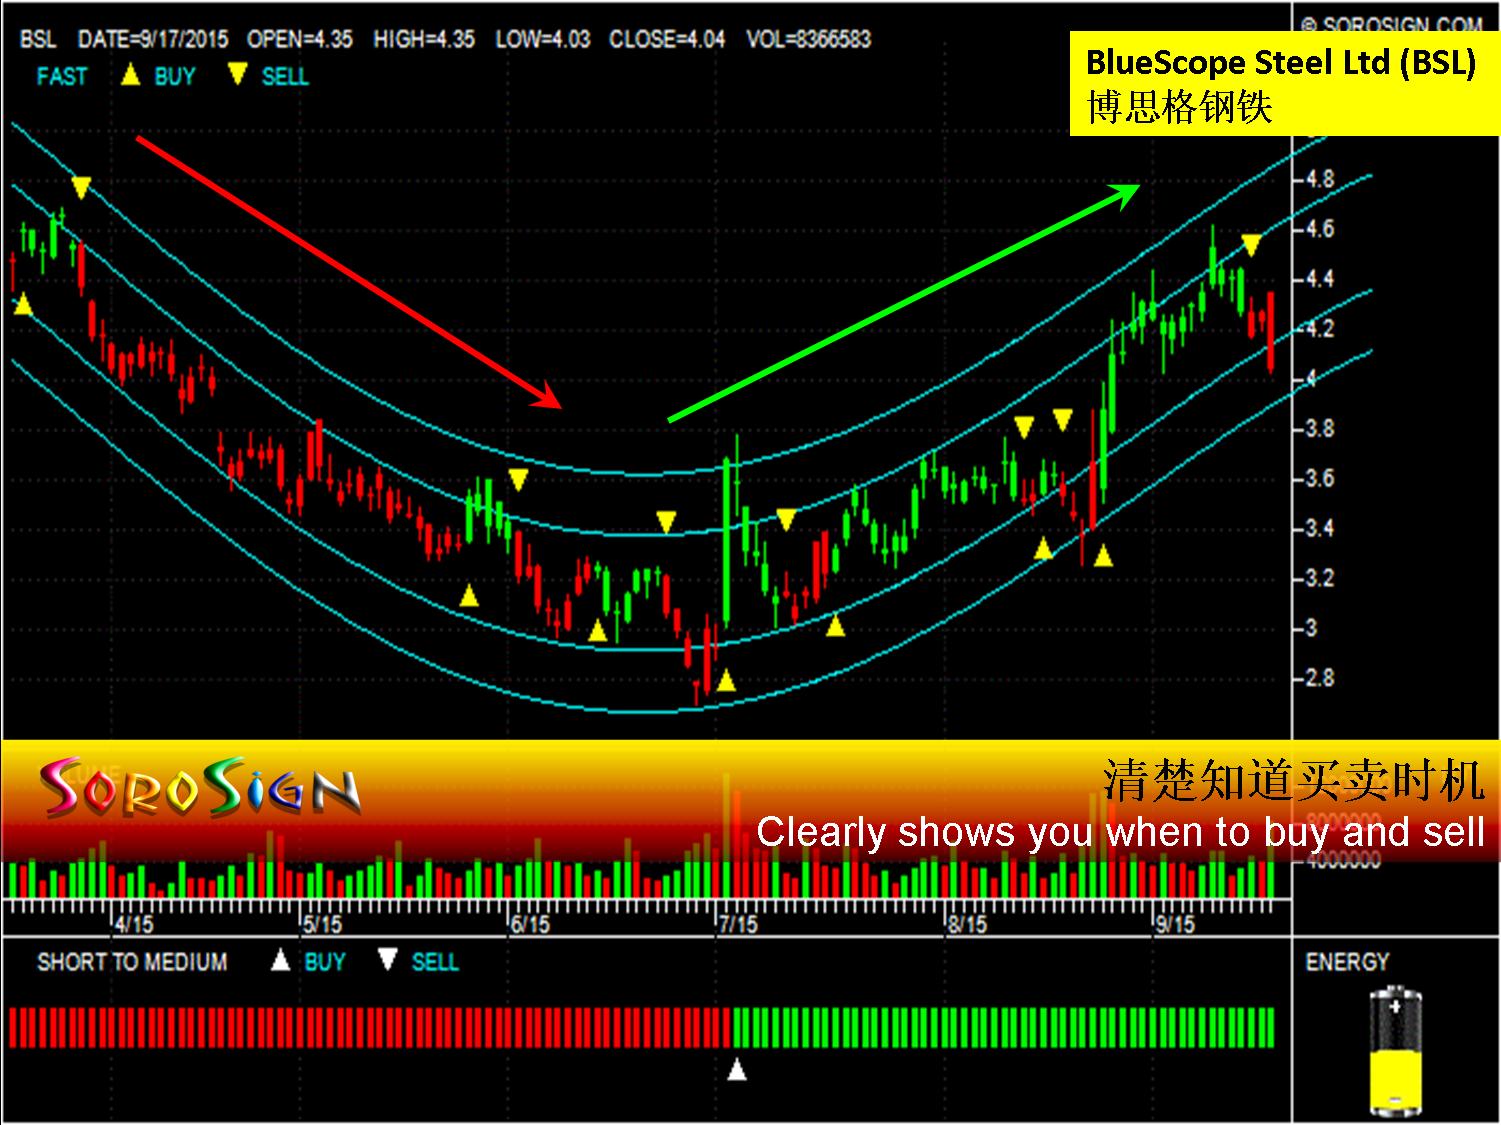Click the VOL=8366583 header value

click(x=809, y=40)
